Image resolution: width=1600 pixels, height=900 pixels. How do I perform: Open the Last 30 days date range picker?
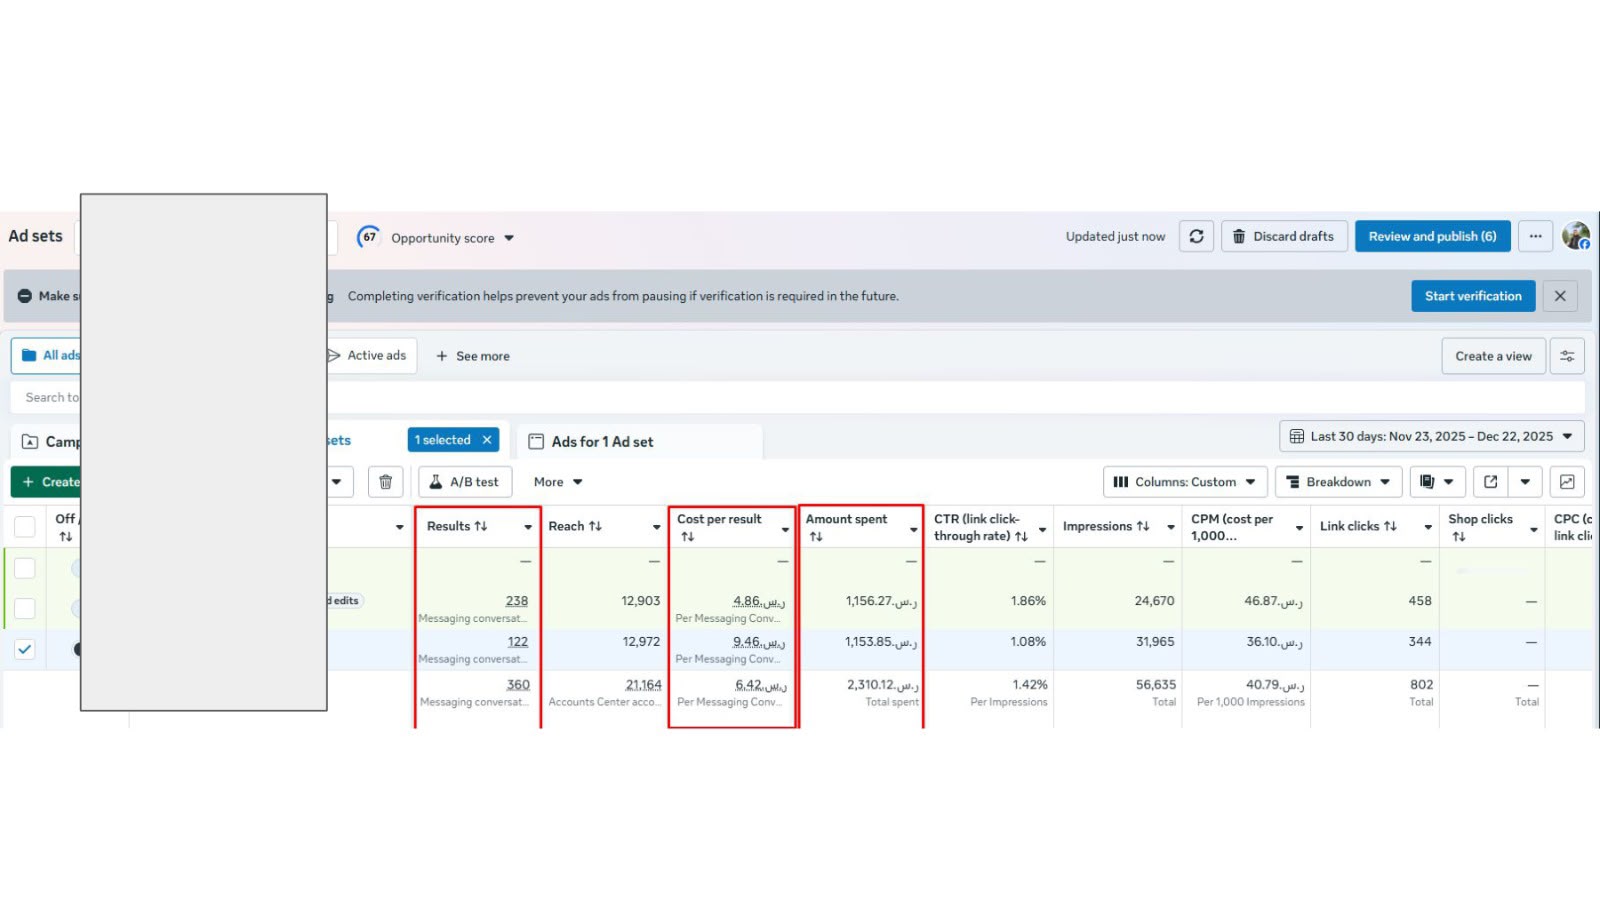pos(1431,436)
